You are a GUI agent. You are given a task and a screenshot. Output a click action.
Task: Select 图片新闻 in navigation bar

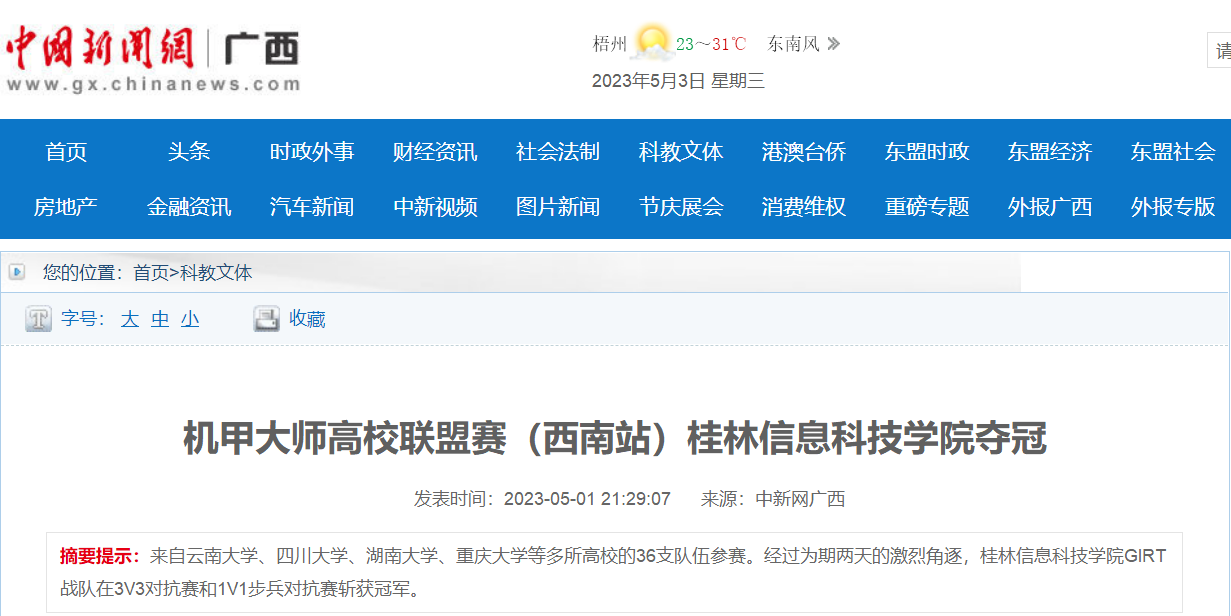click(x=558, y=207)
